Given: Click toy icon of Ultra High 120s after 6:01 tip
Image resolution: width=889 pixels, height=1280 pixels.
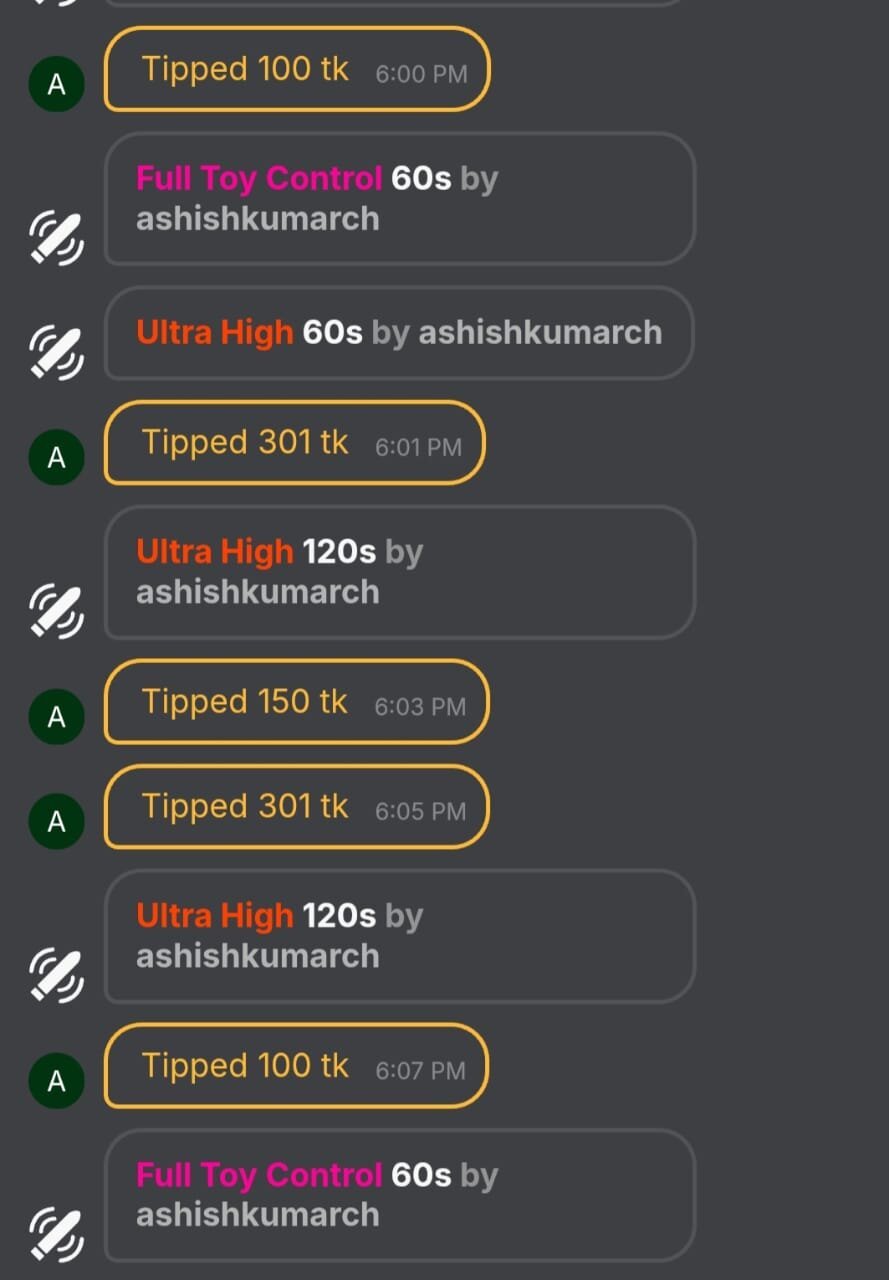Looking at the screenshot, I should (56, 610).
